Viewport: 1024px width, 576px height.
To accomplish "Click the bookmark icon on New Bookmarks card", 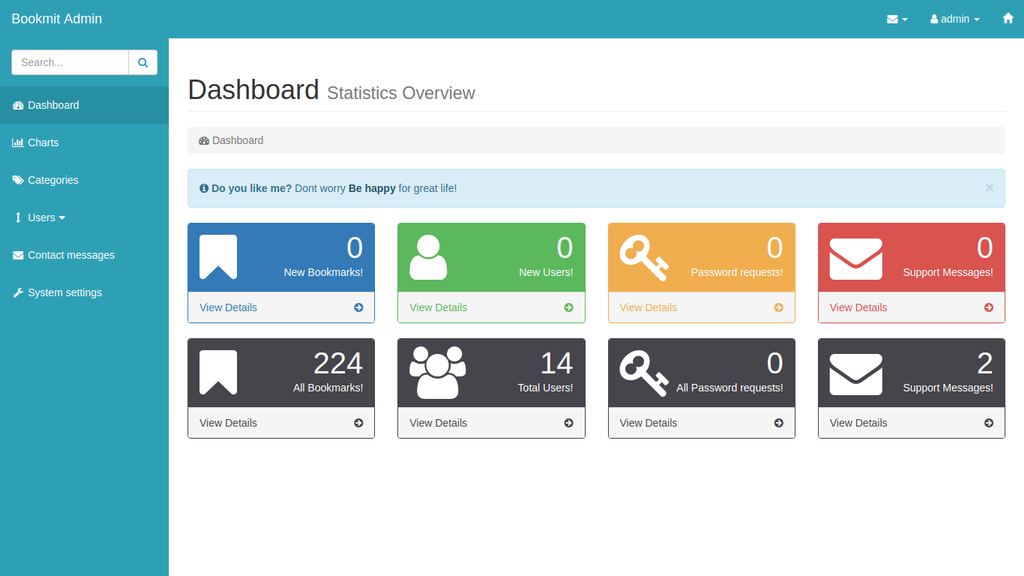I will (218, 257).
